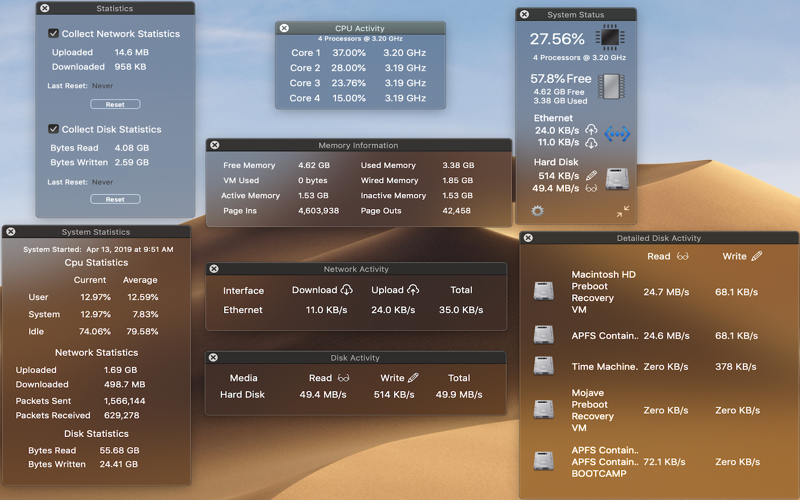Screen dimensions: 800x500
Task: Click Time Machine write value 378 KB/s
Action: pyautogui.click(x=736, y=366)
